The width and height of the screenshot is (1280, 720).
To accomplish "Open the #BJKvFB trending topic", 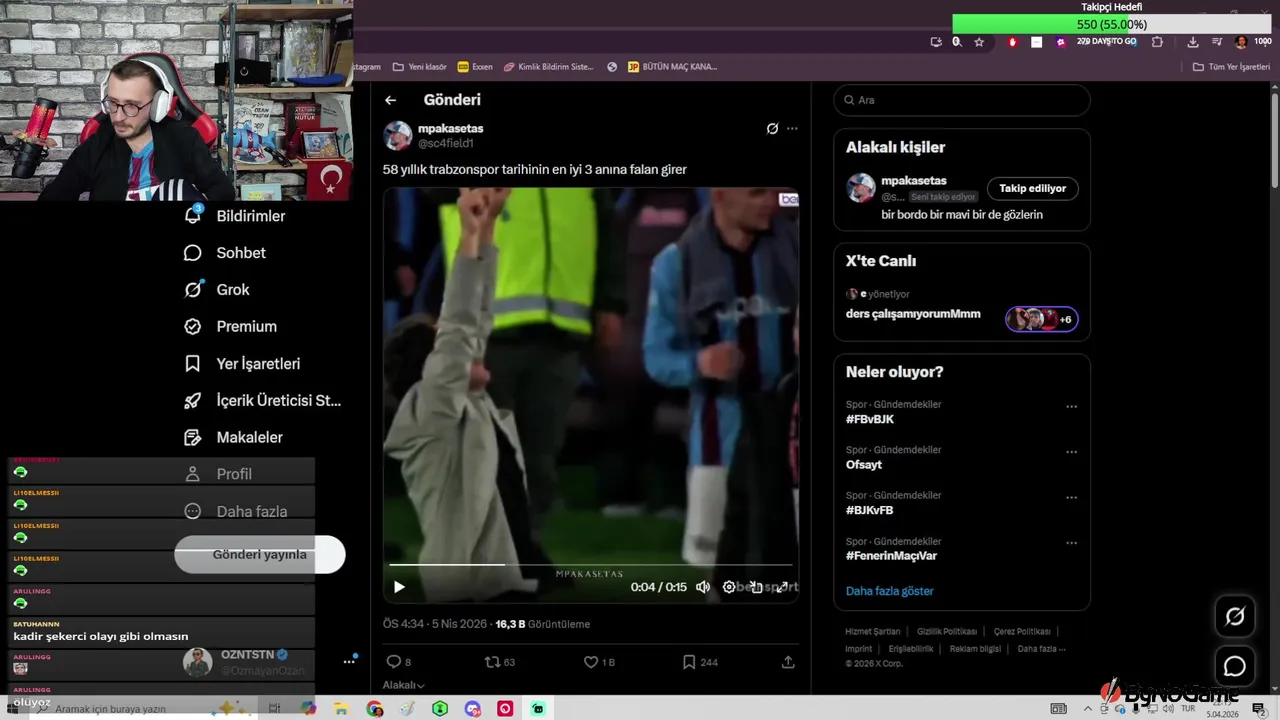I will (x=870, y=510).
